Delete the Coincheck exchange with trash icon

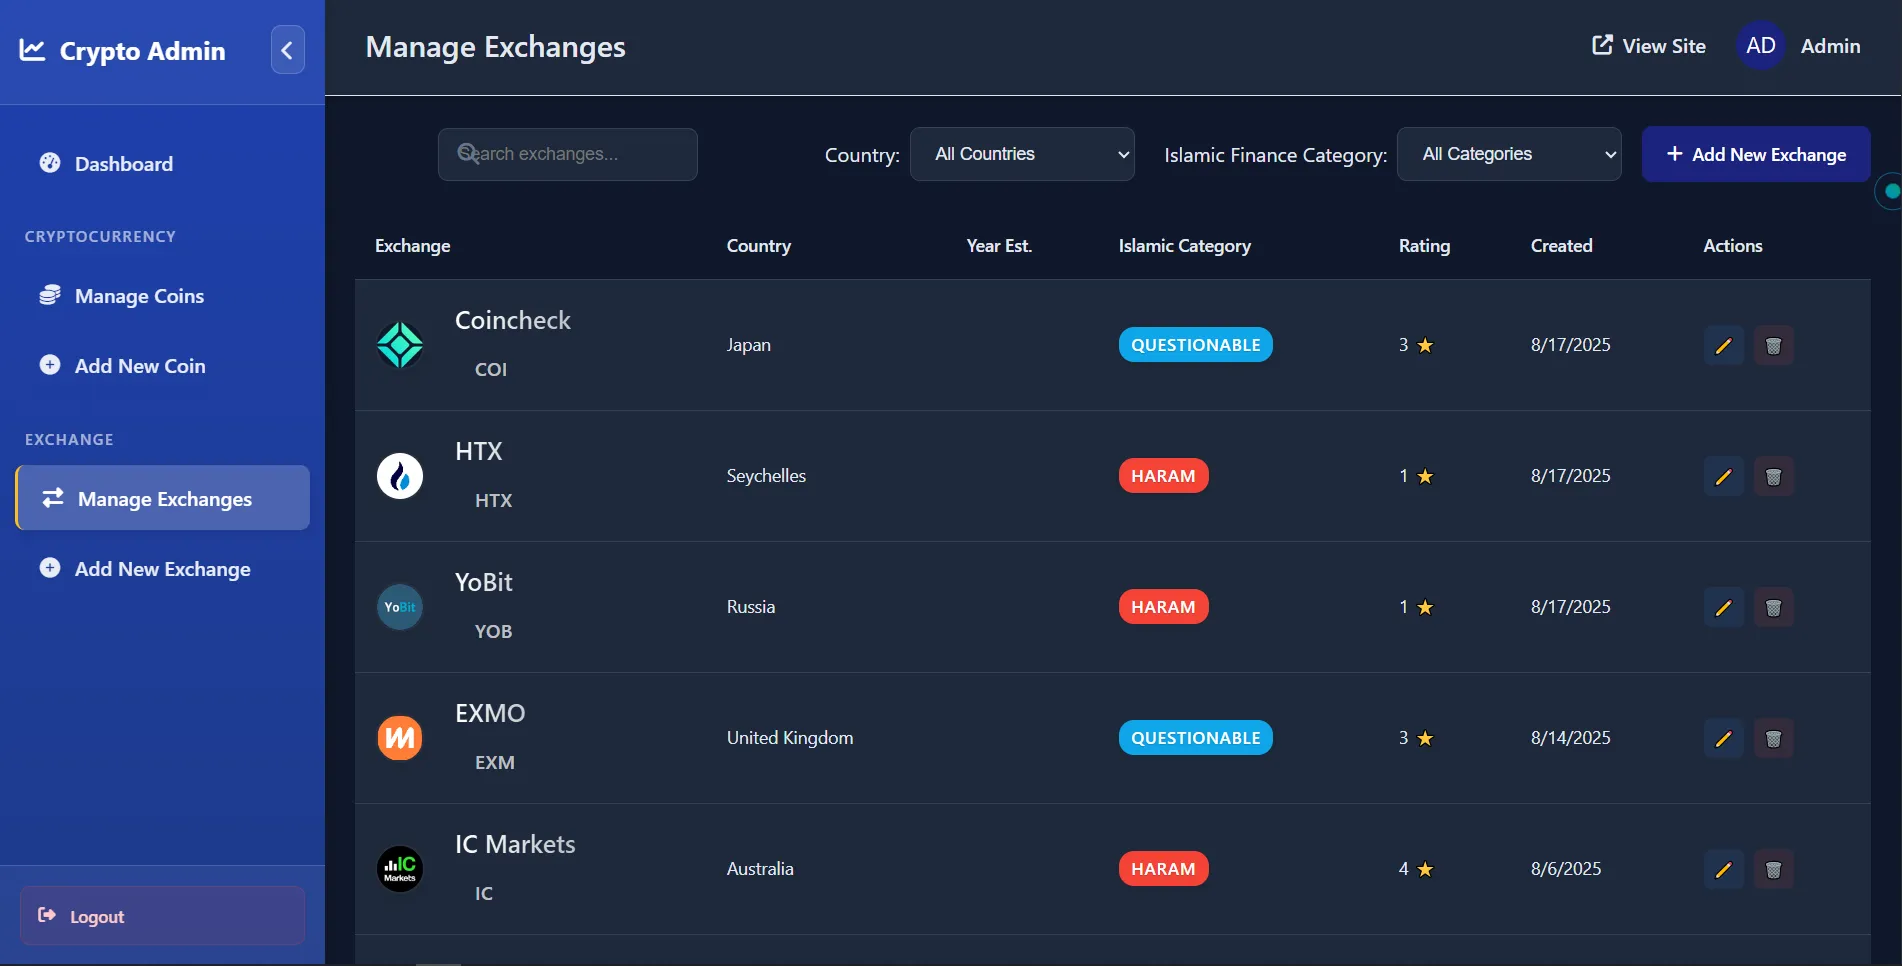[x=1773, y=346]
